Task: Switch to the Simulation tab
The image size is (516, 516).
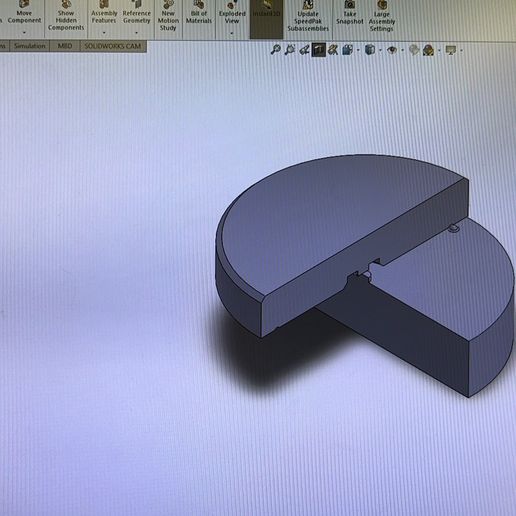Action: (30, 46)
